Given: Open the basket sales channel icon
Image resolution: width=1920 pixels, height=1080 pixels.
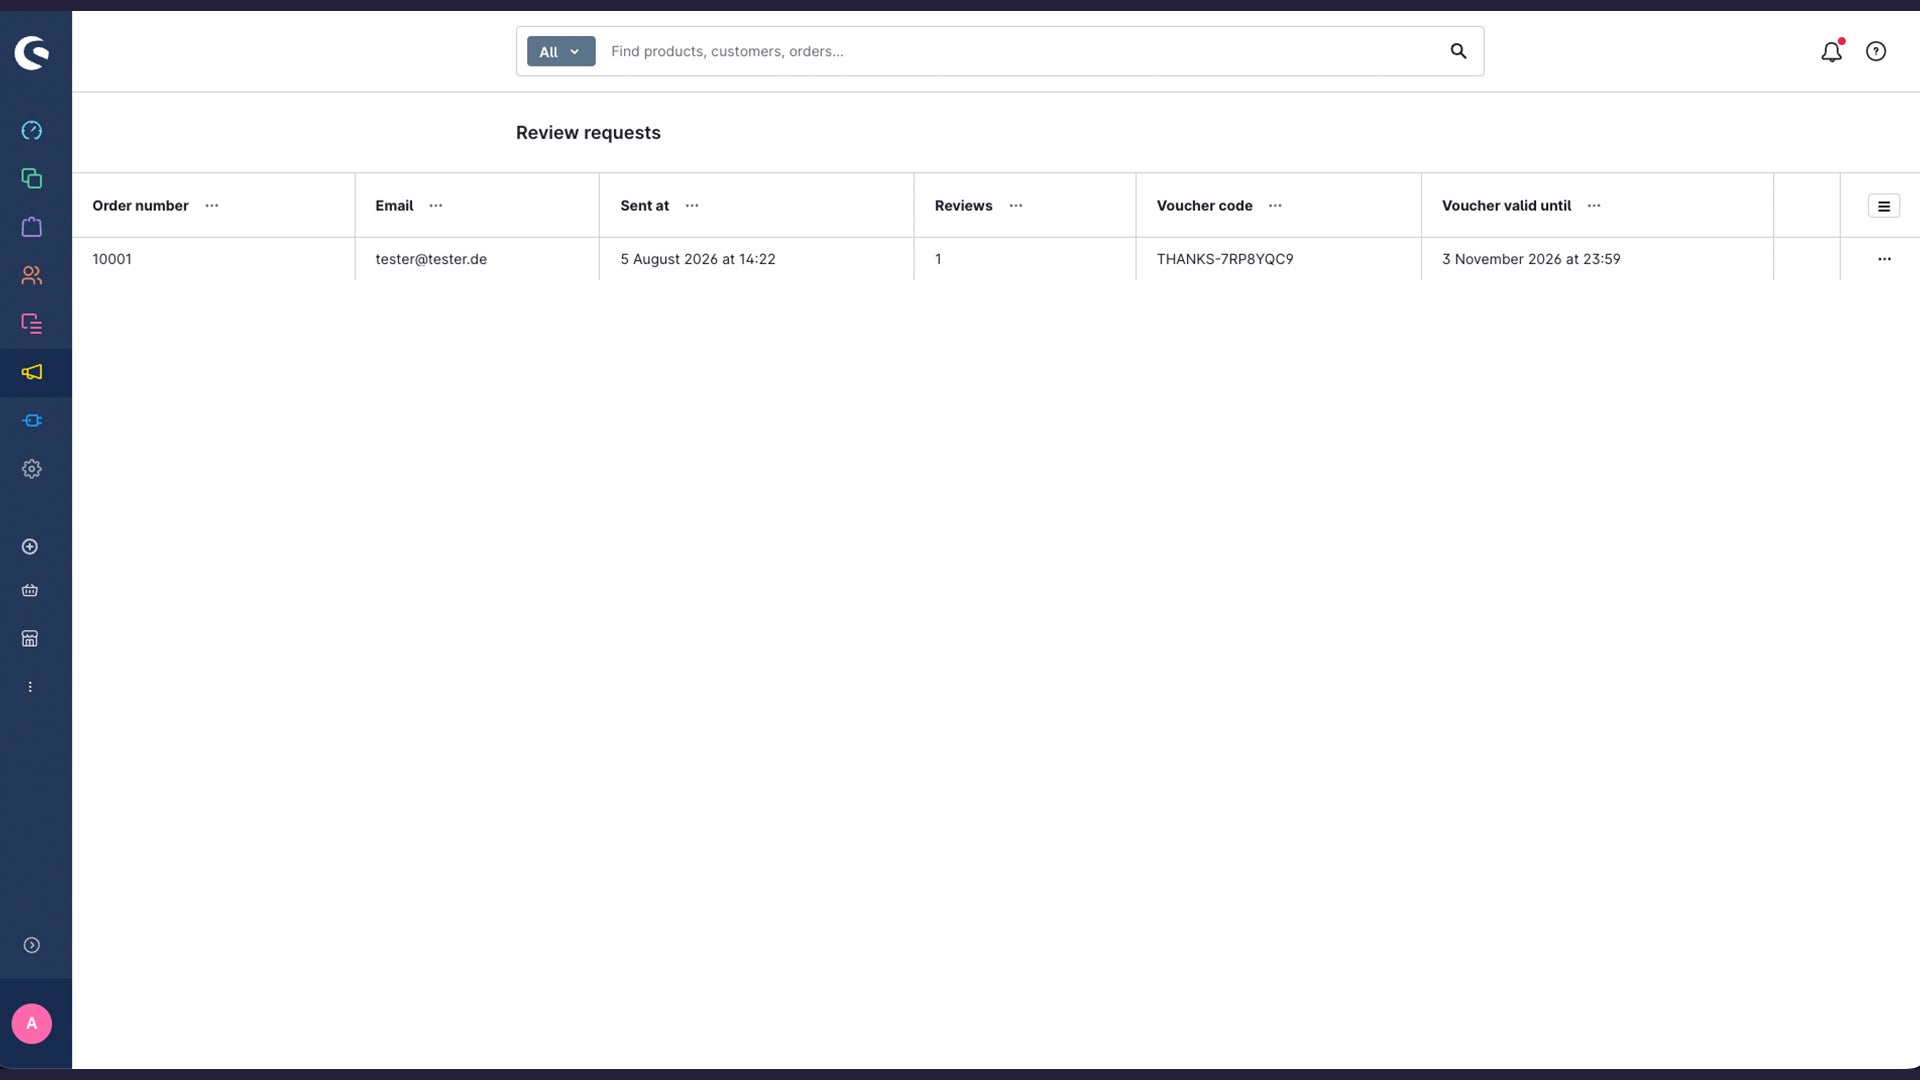Looking at the screenshot, I should [30, 591].
